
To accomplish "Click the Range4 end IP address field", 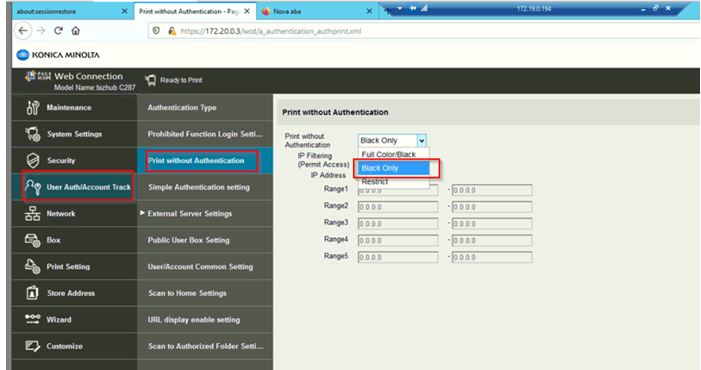I will pos(492,240).
